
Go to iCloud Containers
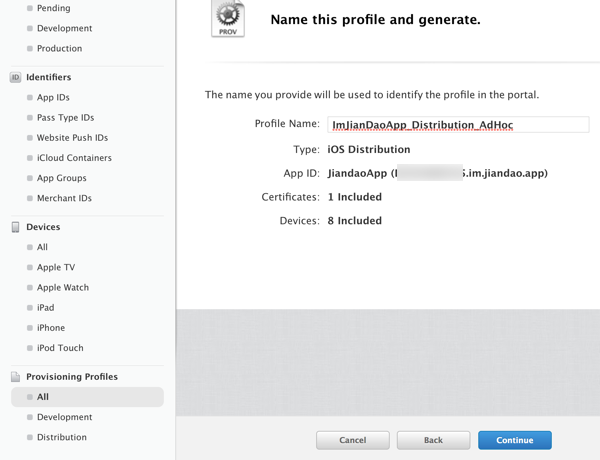(74, 158)
